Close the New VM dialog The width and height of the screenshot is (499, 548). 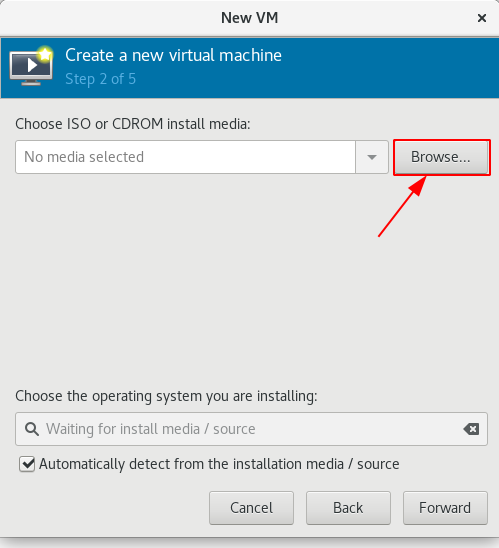point(482,18)
